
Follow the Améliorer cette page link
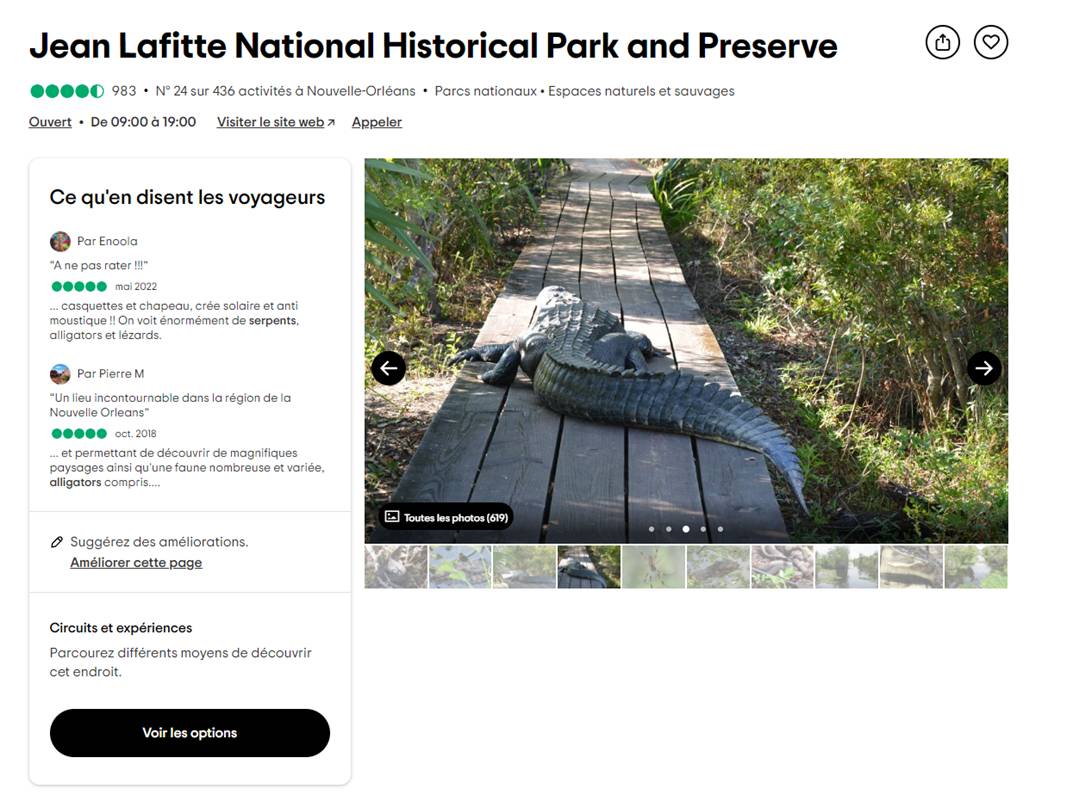point(136,563)
